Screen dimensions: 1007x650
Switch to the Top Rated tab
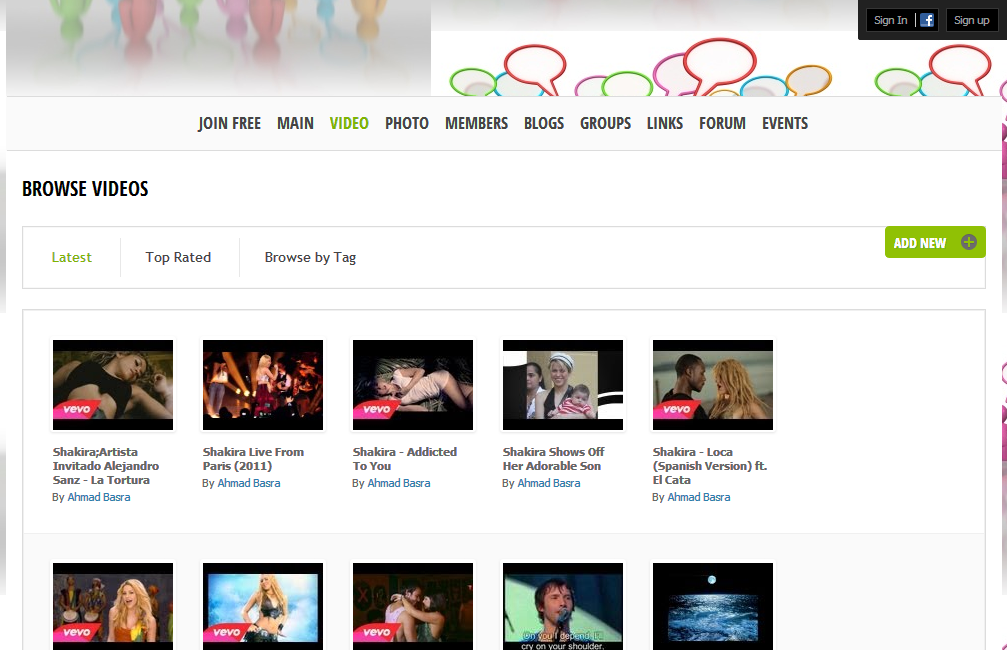[x=178, y=258]
